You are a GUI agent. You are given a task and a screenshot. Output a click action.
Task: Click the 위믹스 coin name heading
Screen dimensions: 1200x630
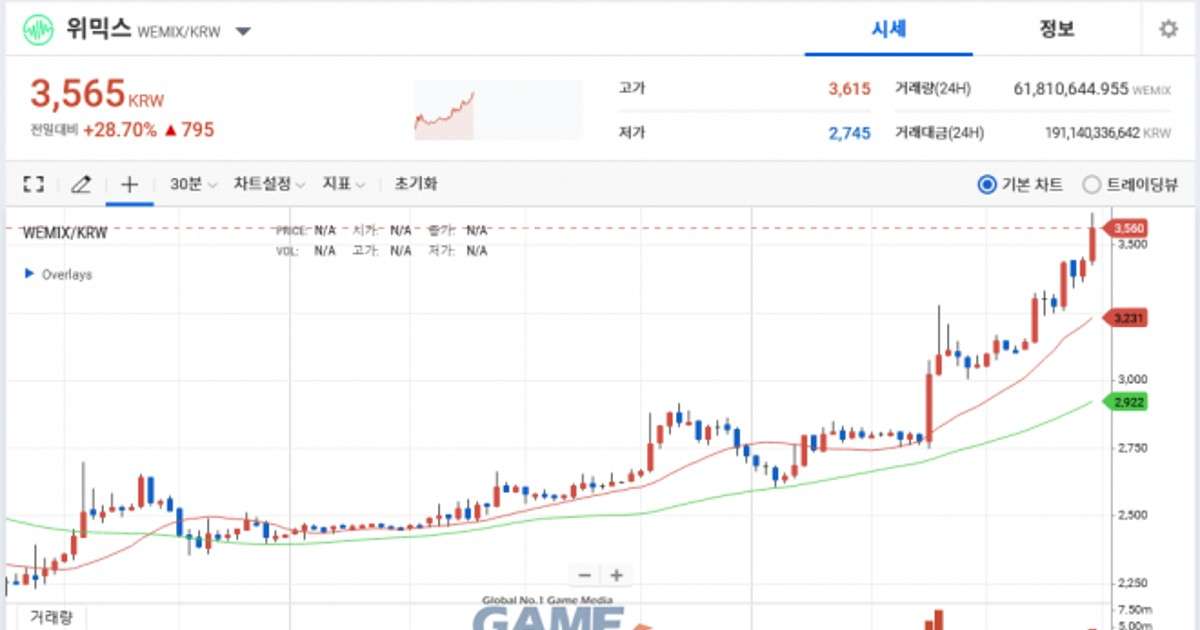(x=99, y=29)
